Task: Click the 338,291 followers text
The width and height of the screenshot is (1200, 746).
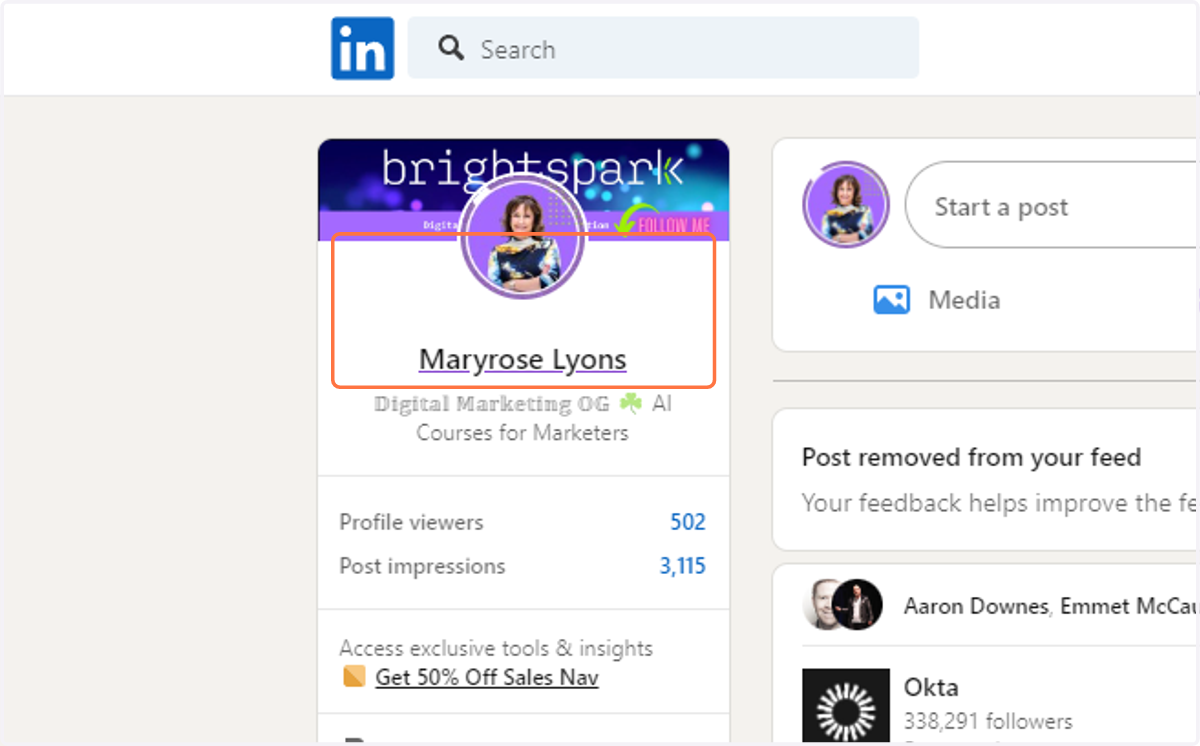Action: point(988,721)
